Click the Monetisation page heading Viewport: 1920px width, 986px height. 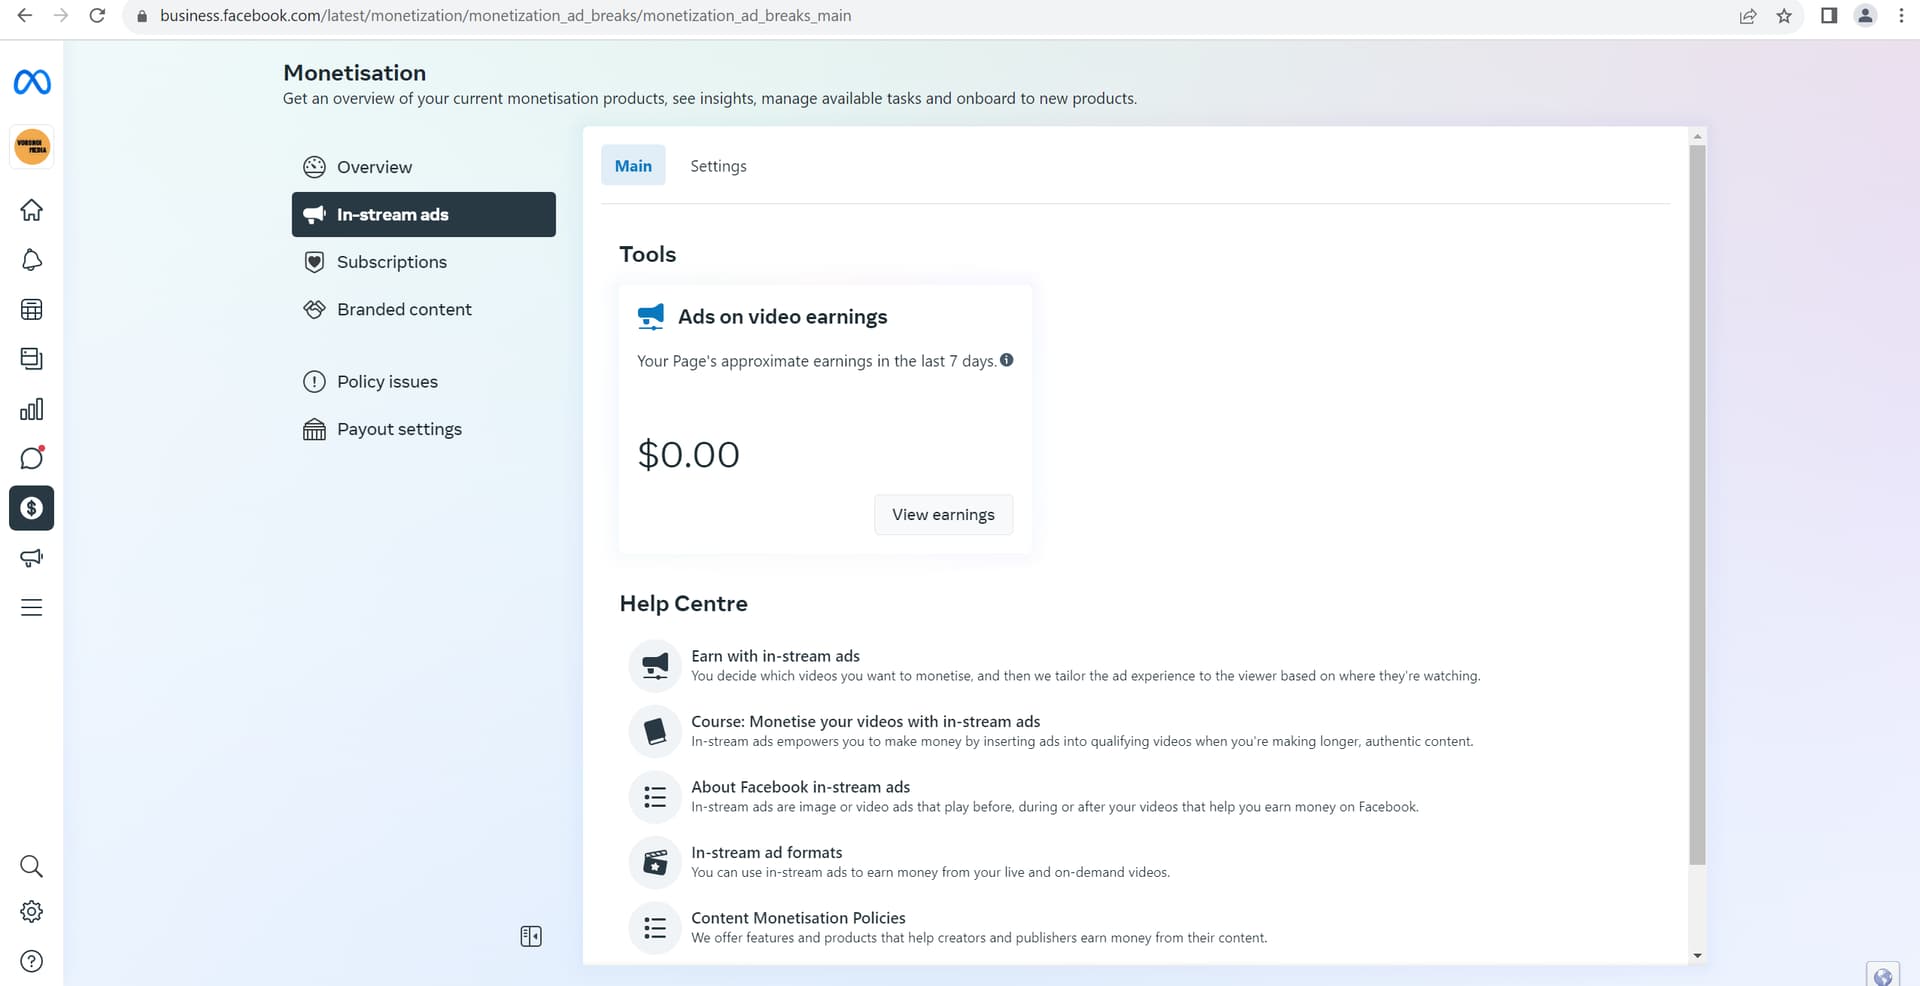click(354, 73)
